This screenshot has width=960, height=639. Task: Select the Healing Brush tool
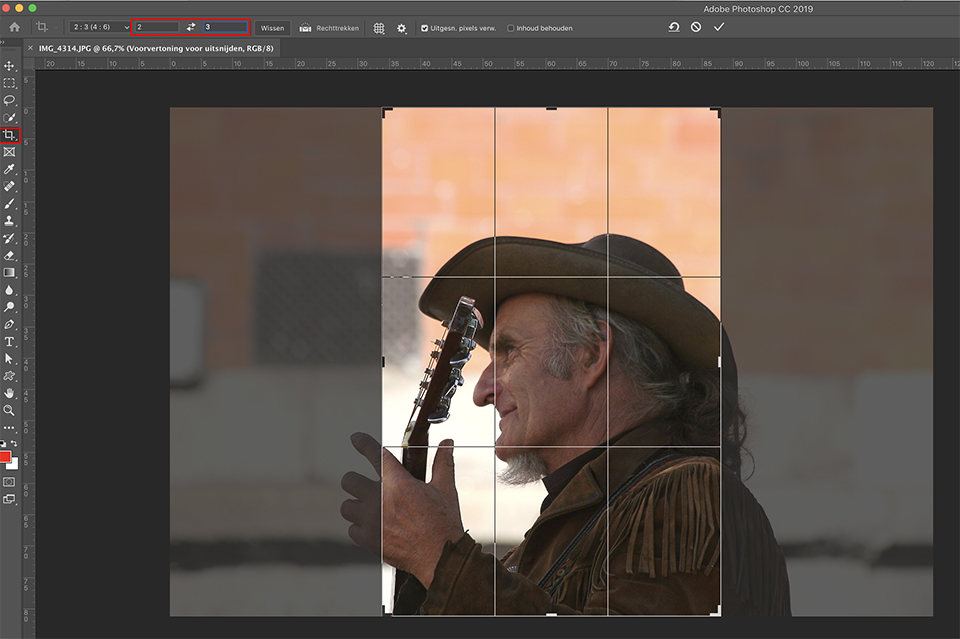coord(9,186)
